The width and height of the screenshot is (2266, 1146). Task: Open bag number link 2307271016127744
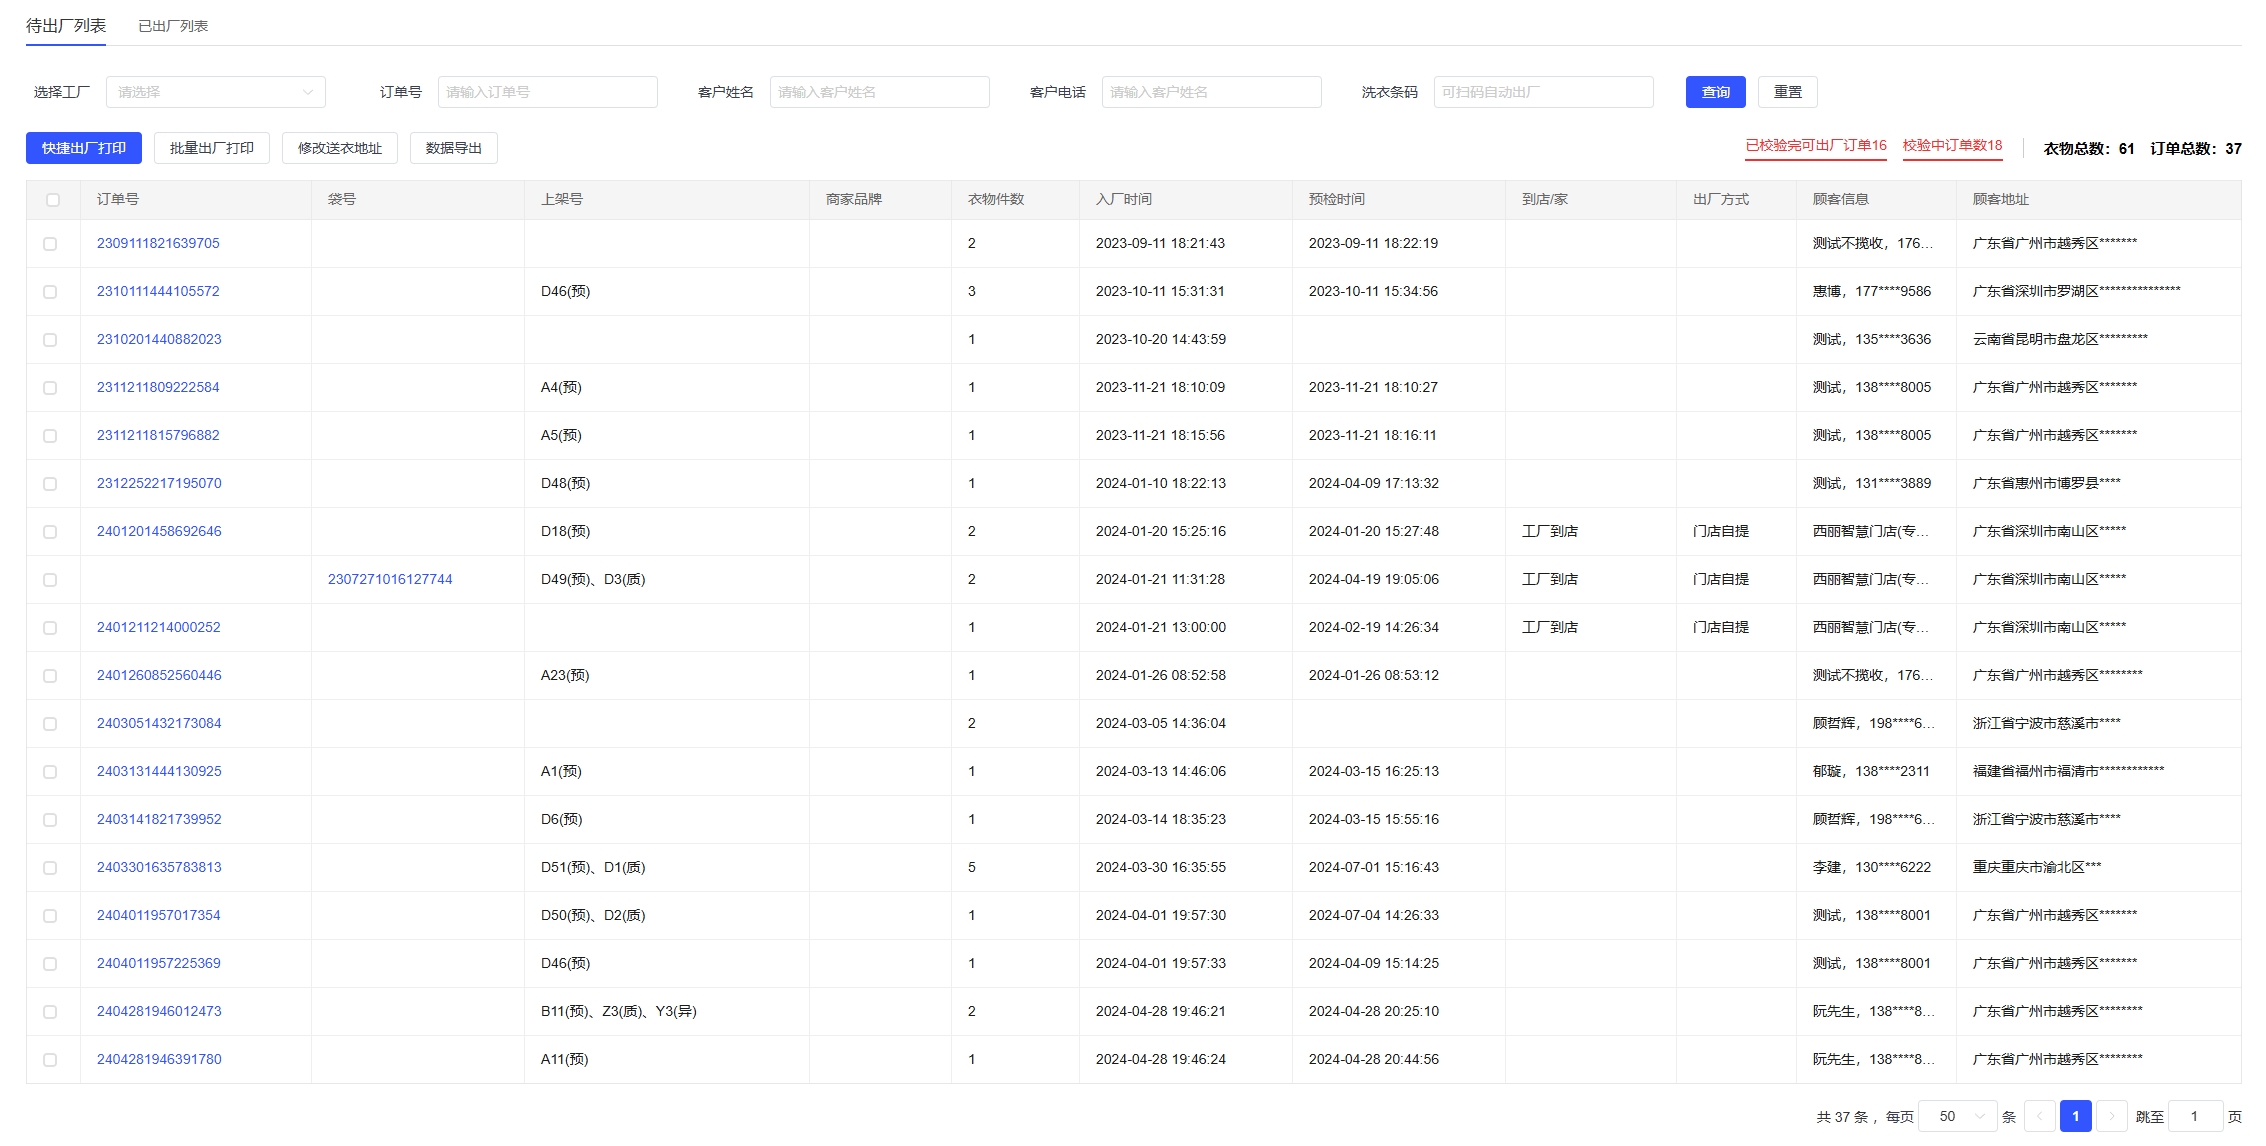(x=390, y=579)
